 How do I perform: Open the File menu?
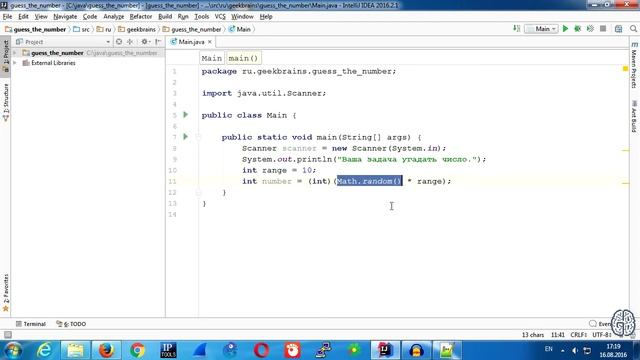[x=7, y=16]
